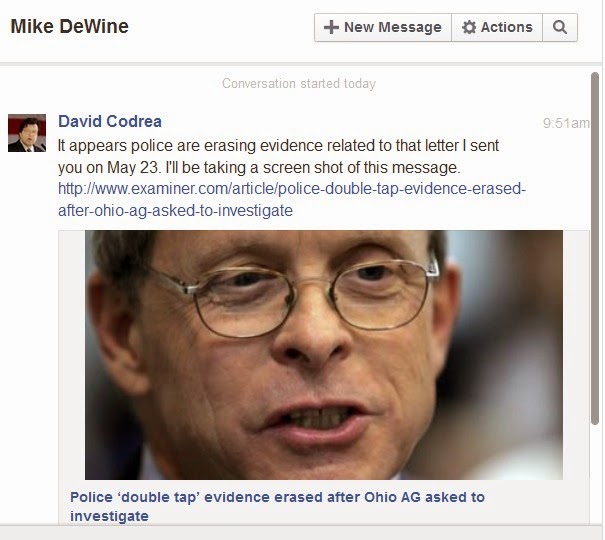Viewport: 605px width, 540px height.
Task: Open the Actions dropdown menu
Action: tap(497, 27)
